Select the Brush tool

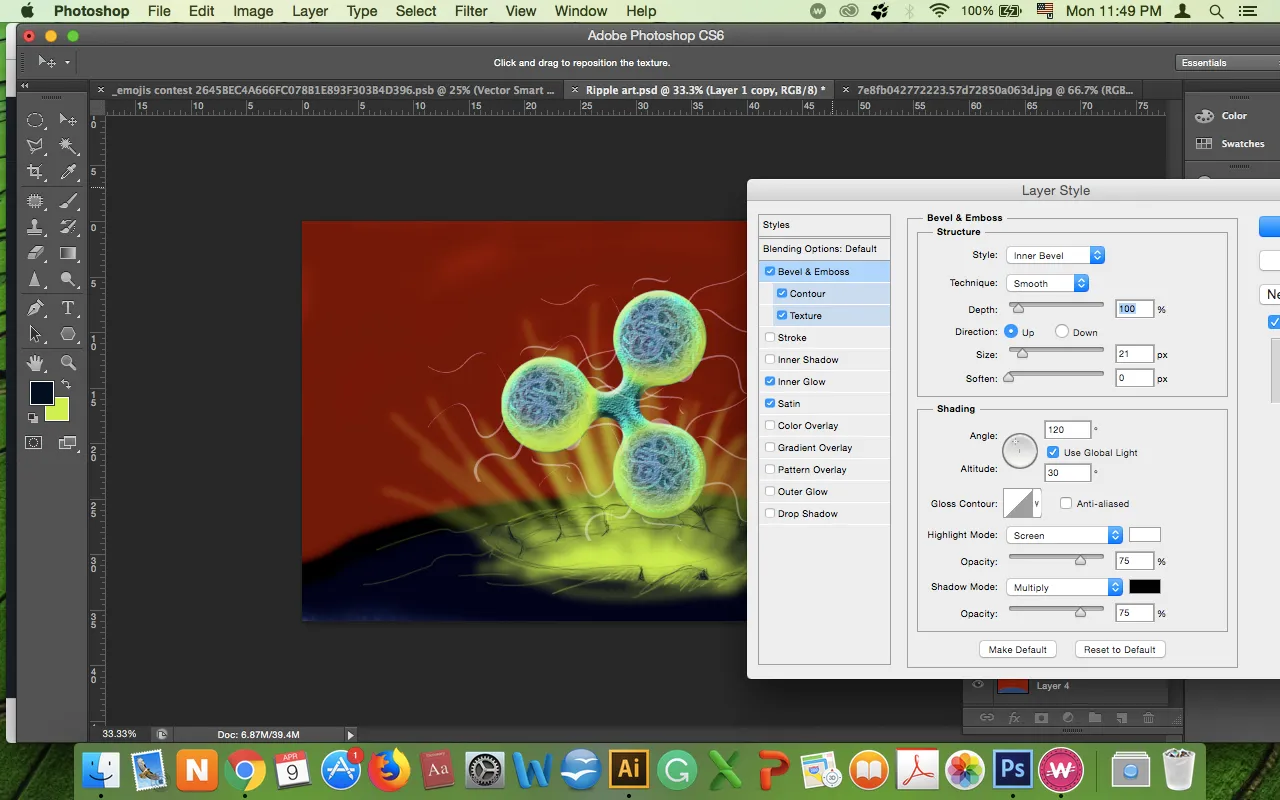click(68, 200)
